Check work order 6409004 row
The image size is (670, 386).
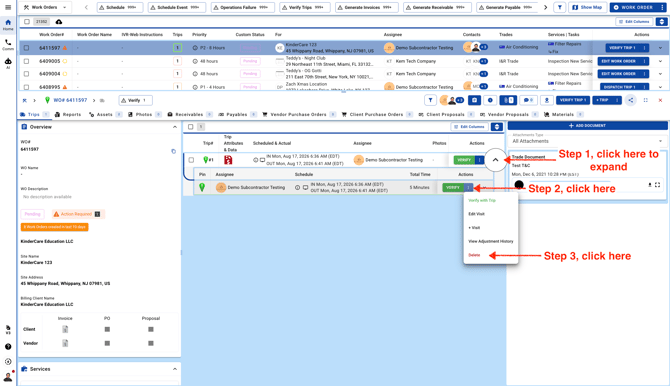click(x=26, y=74)
